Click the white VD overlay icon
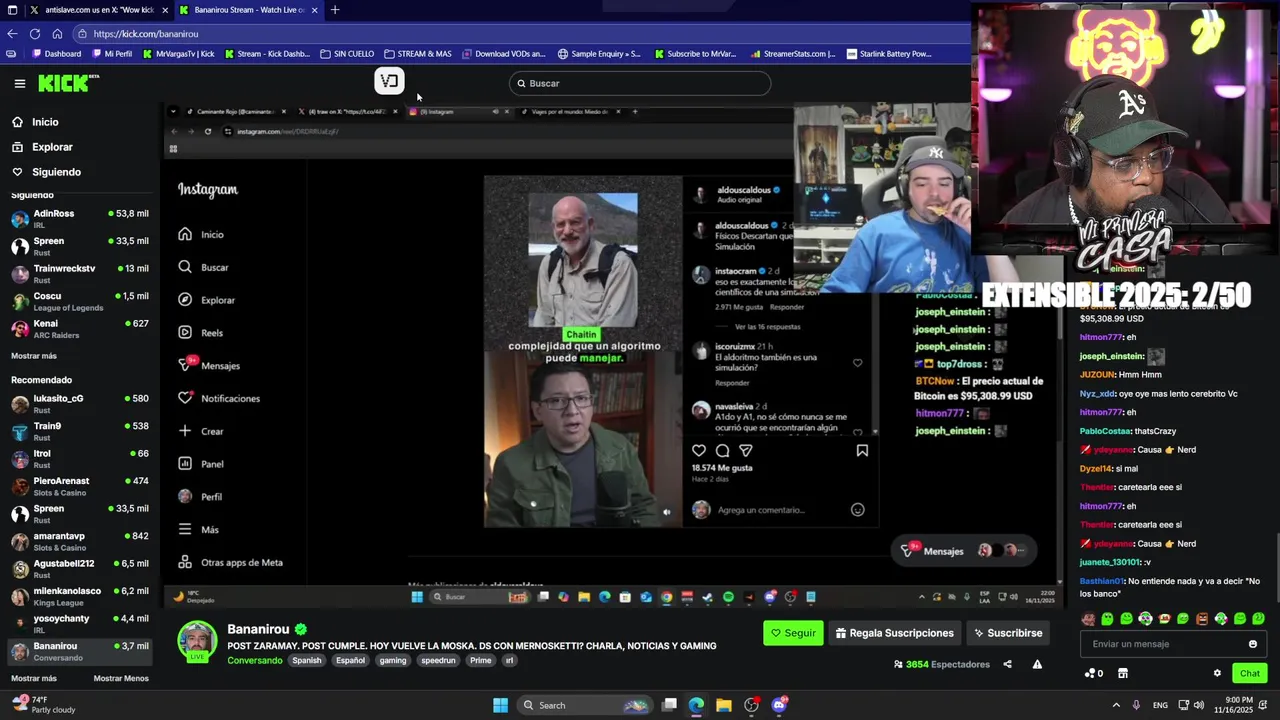The image size is (1280, 720). (389, 81)
